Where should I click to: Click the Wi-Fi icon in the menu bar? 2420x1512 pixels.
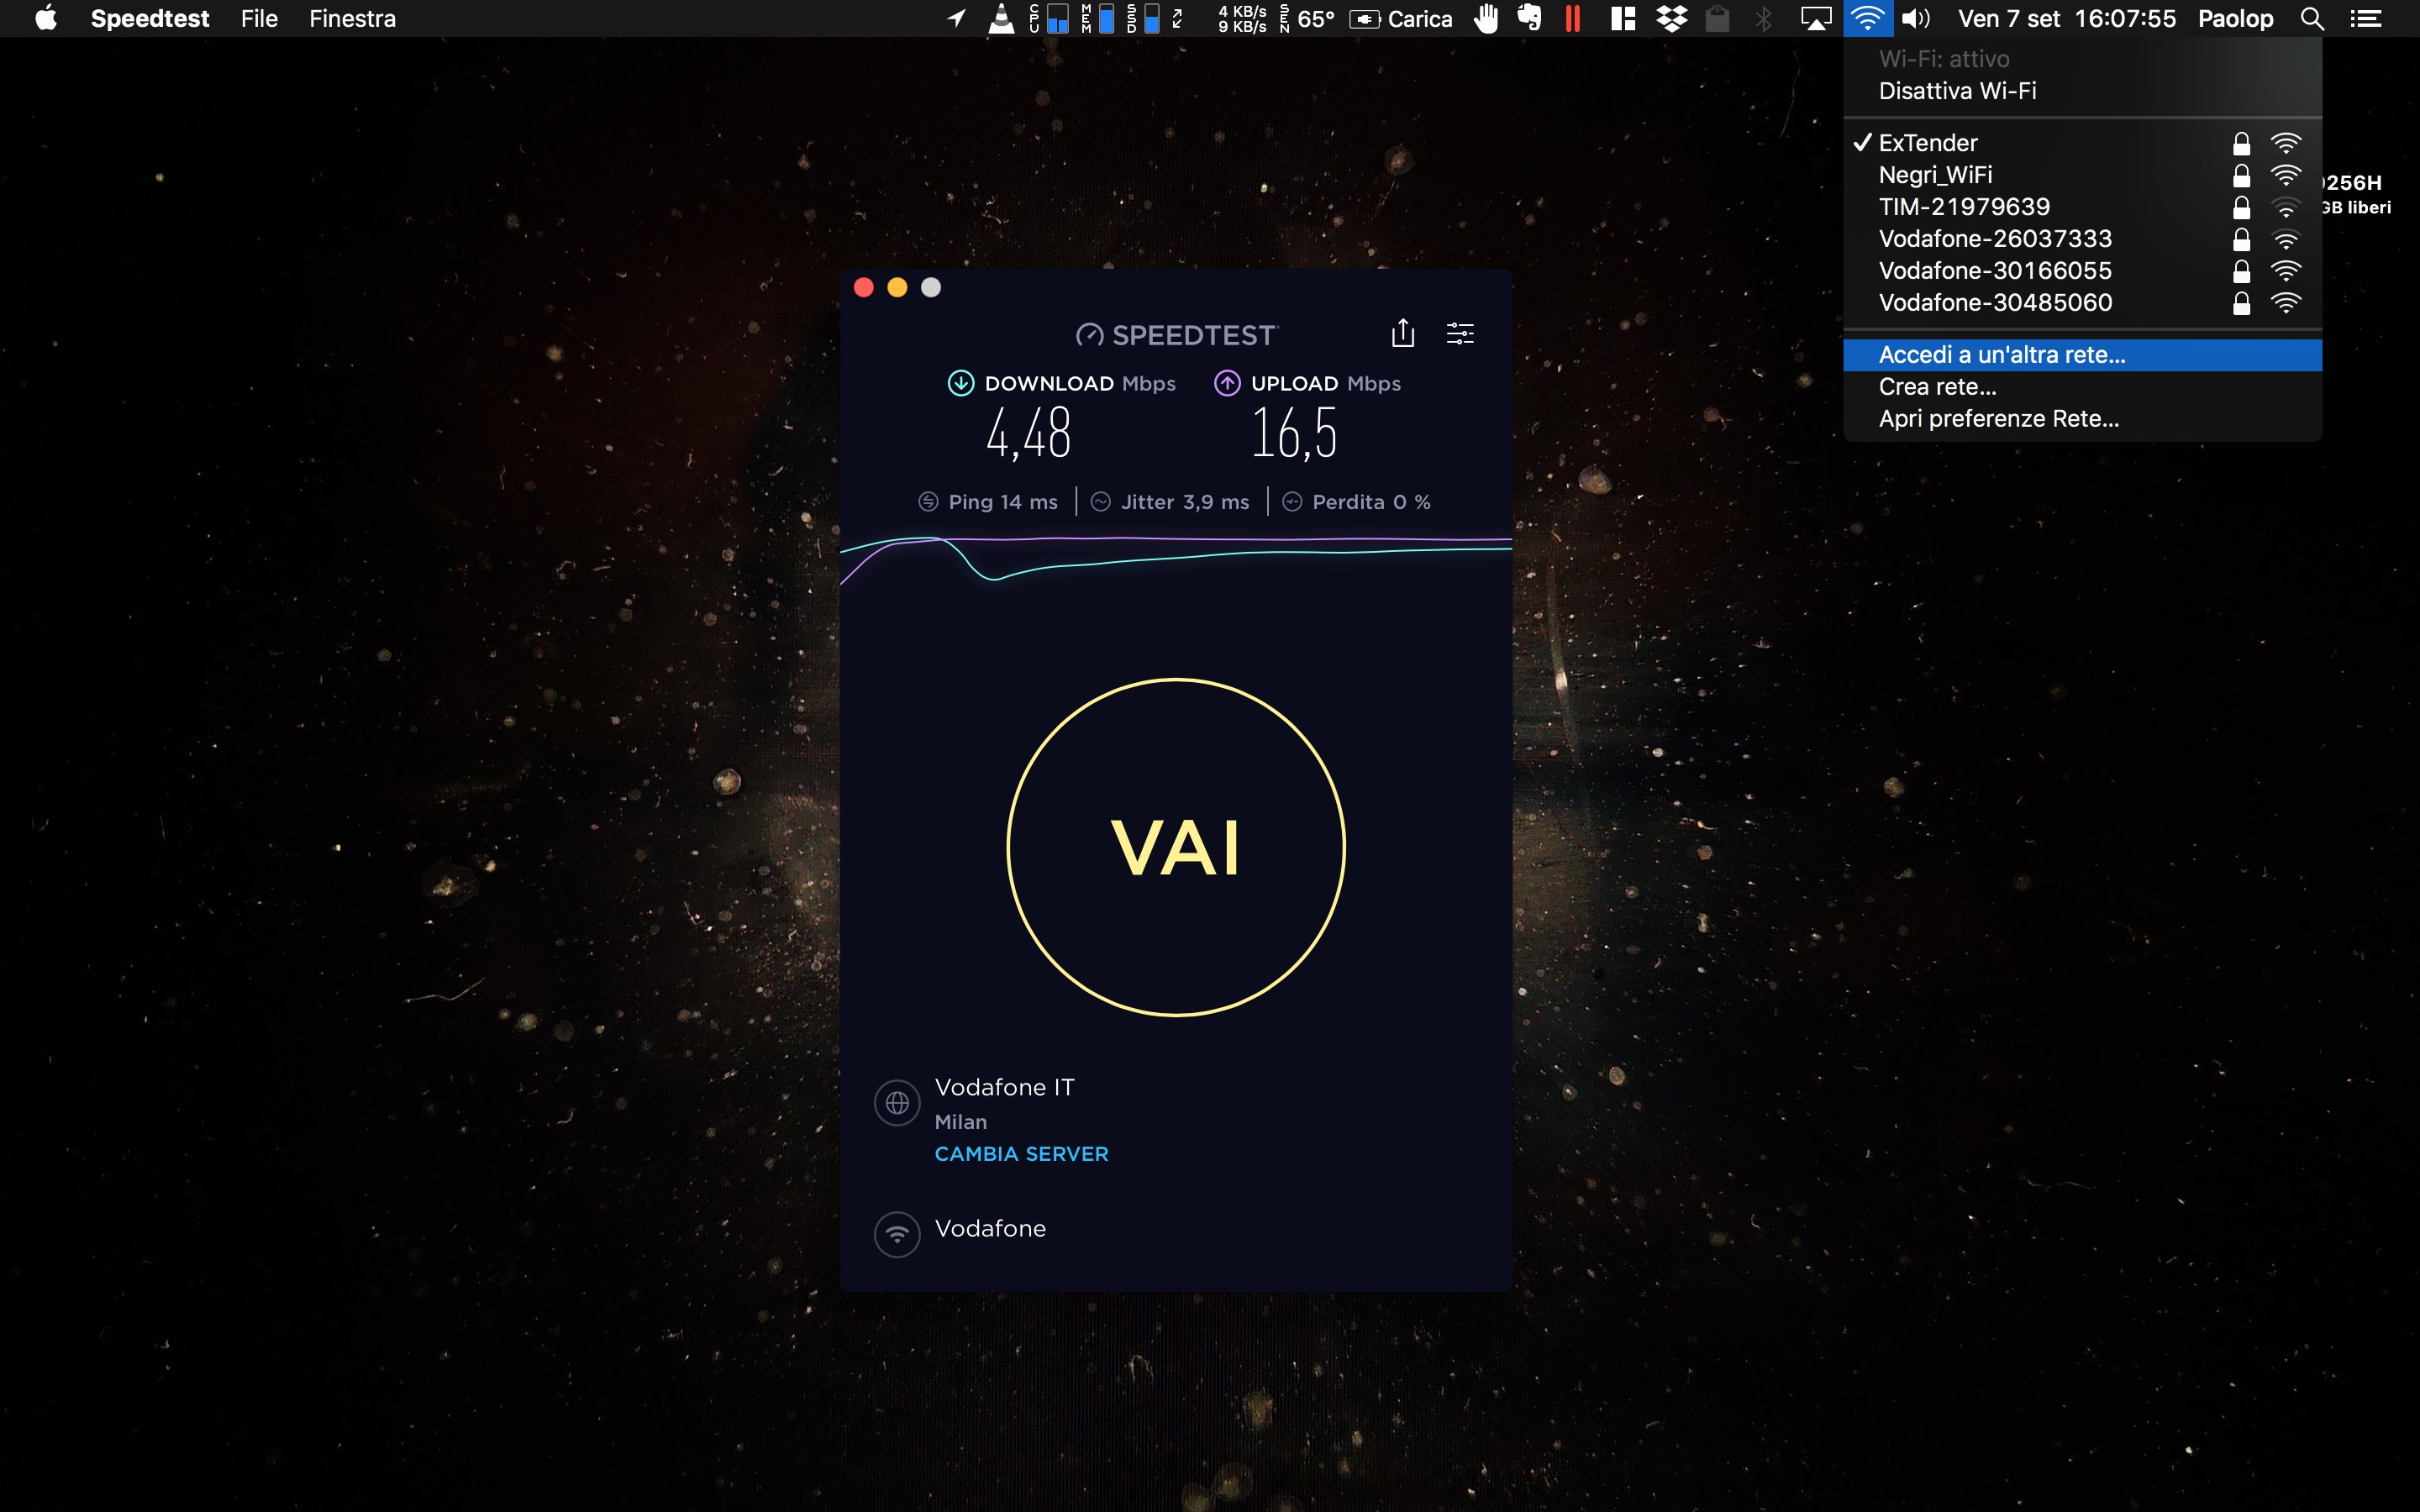(1867, 18)
